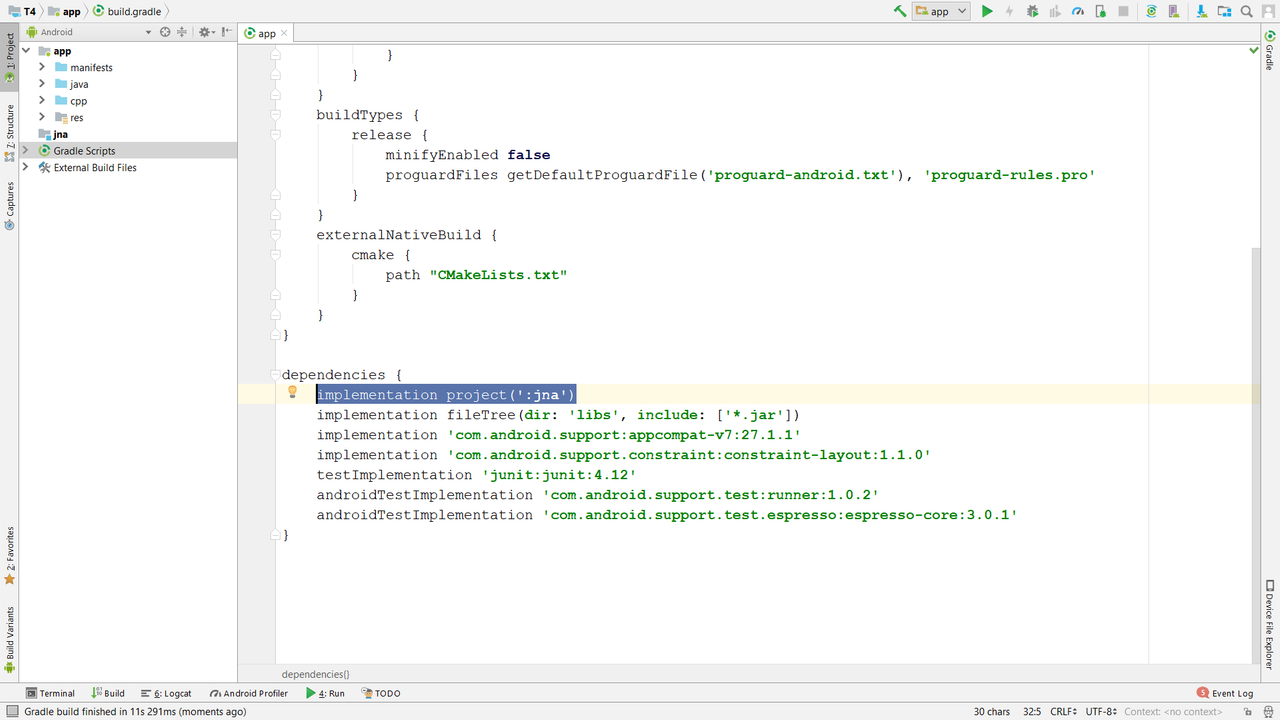Image resolution: width=1280 pixels, height=720 pixels.
Task: Run the app with the green play icon
Action: (986, 11)
